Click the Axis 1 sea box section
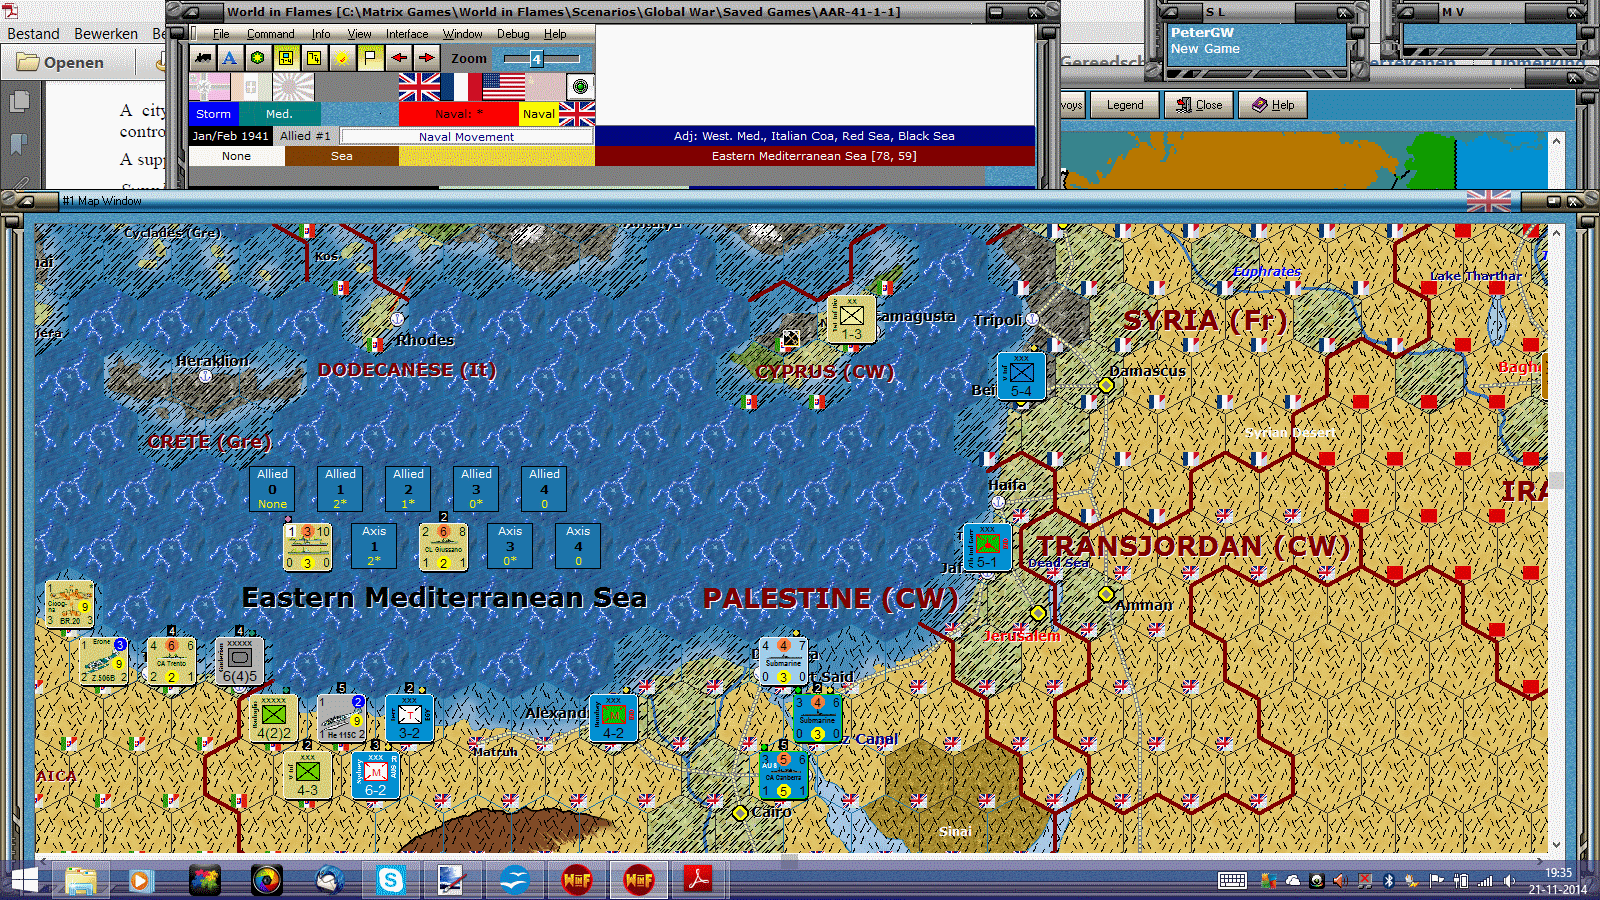The height and width of the screenshot is (900, 1600). pos(374,546)
